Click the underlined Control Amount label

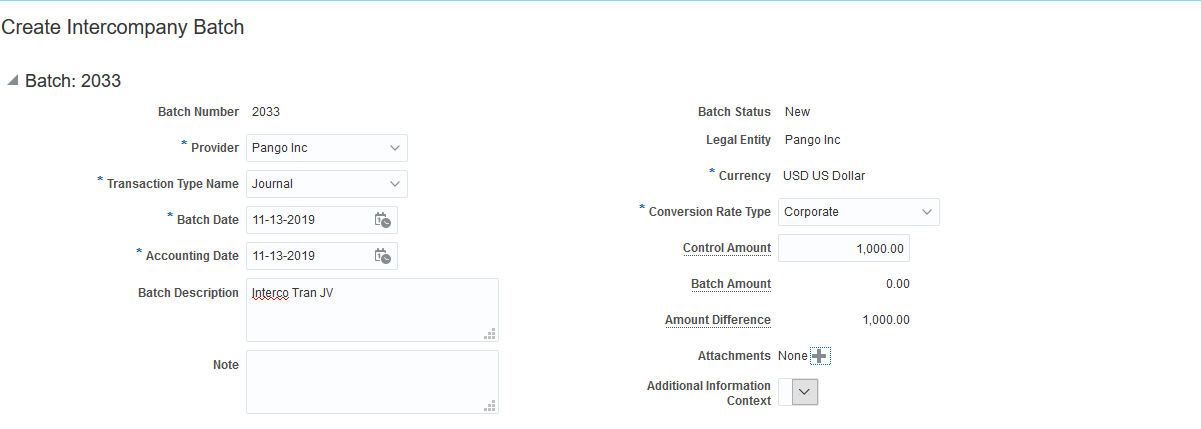pyautogui.click(x=726, y=248)
